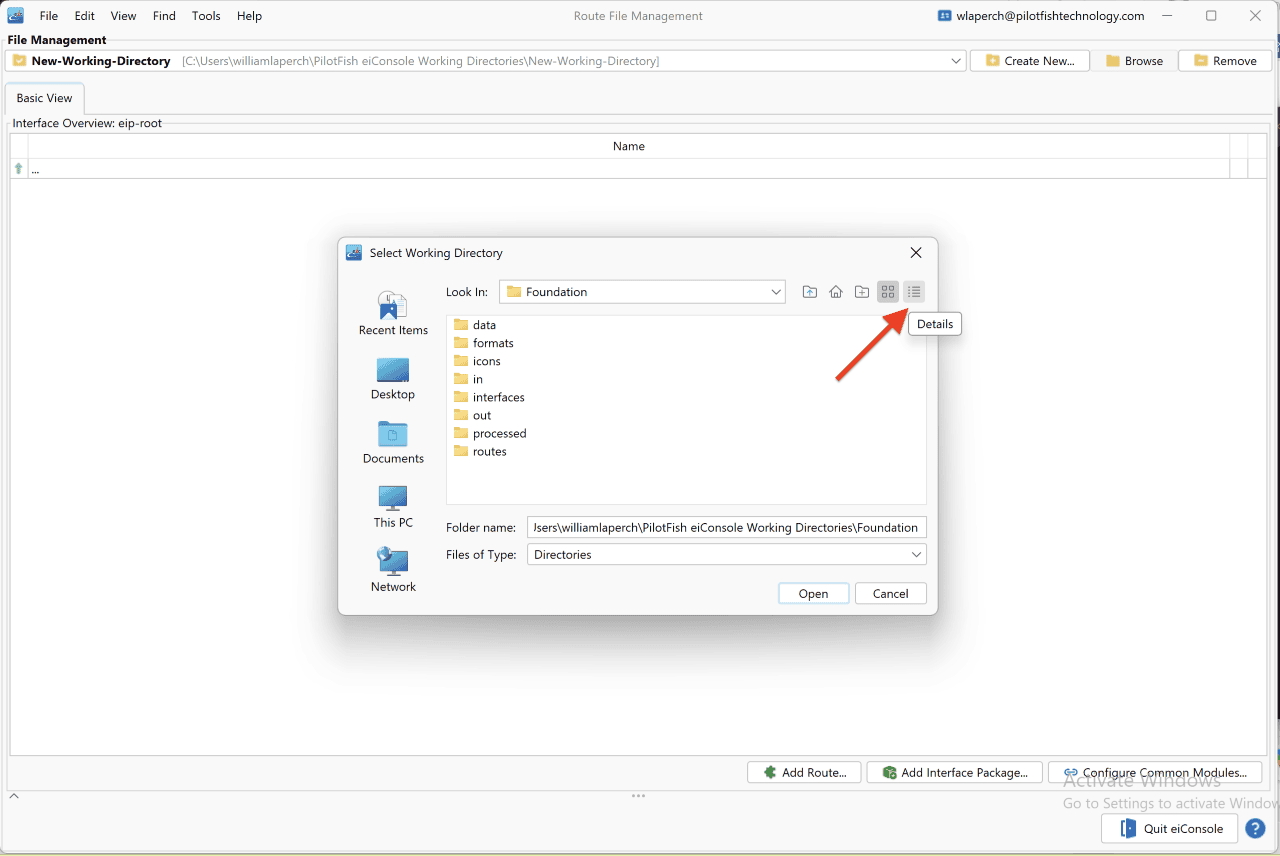Click the Remove button

tap(1225, 61)
